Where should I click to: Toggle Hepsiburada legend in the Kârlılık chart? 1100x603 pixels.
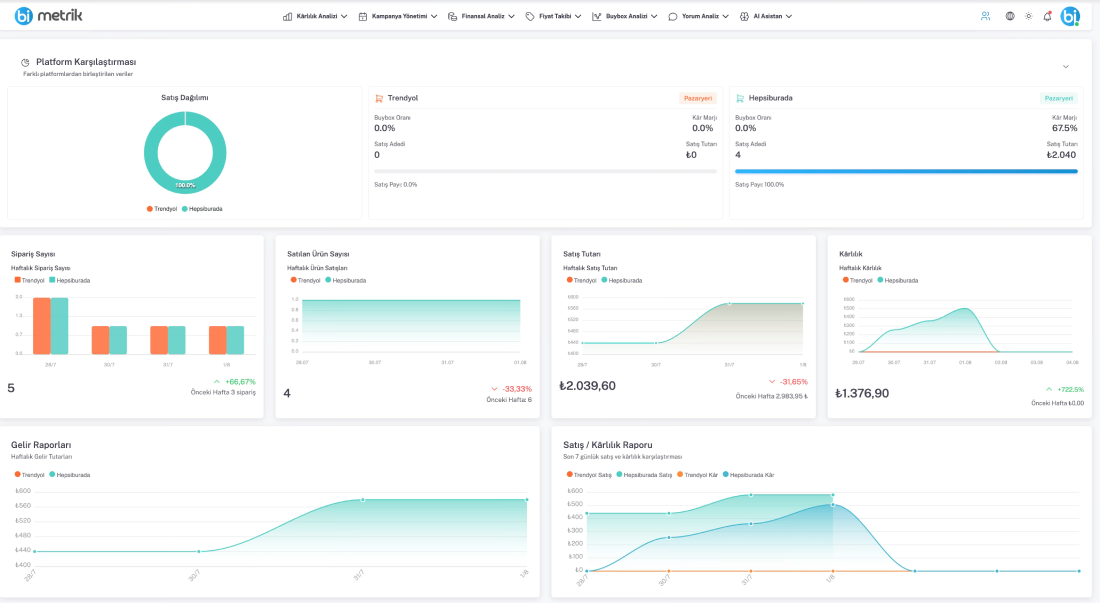pos(898,280)
